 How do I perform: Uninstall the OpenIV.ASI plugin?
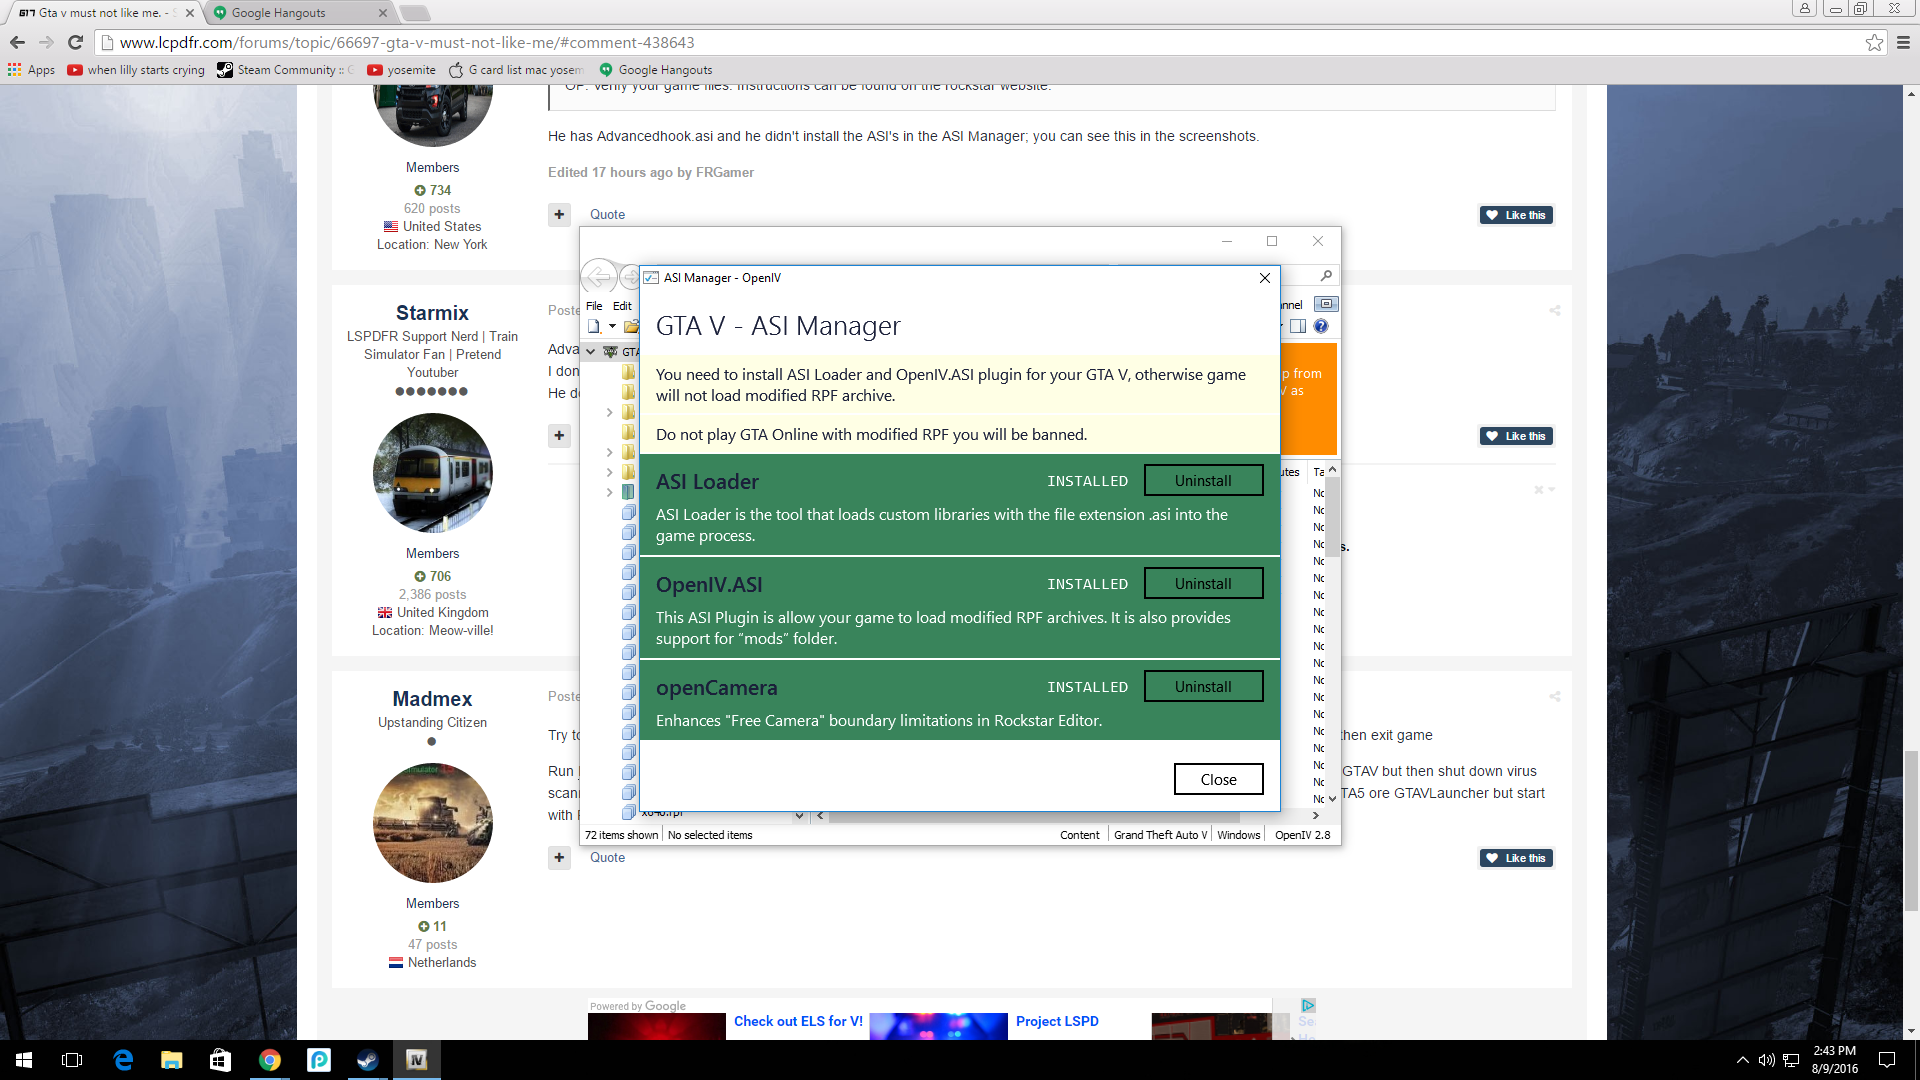[1203, 584]
